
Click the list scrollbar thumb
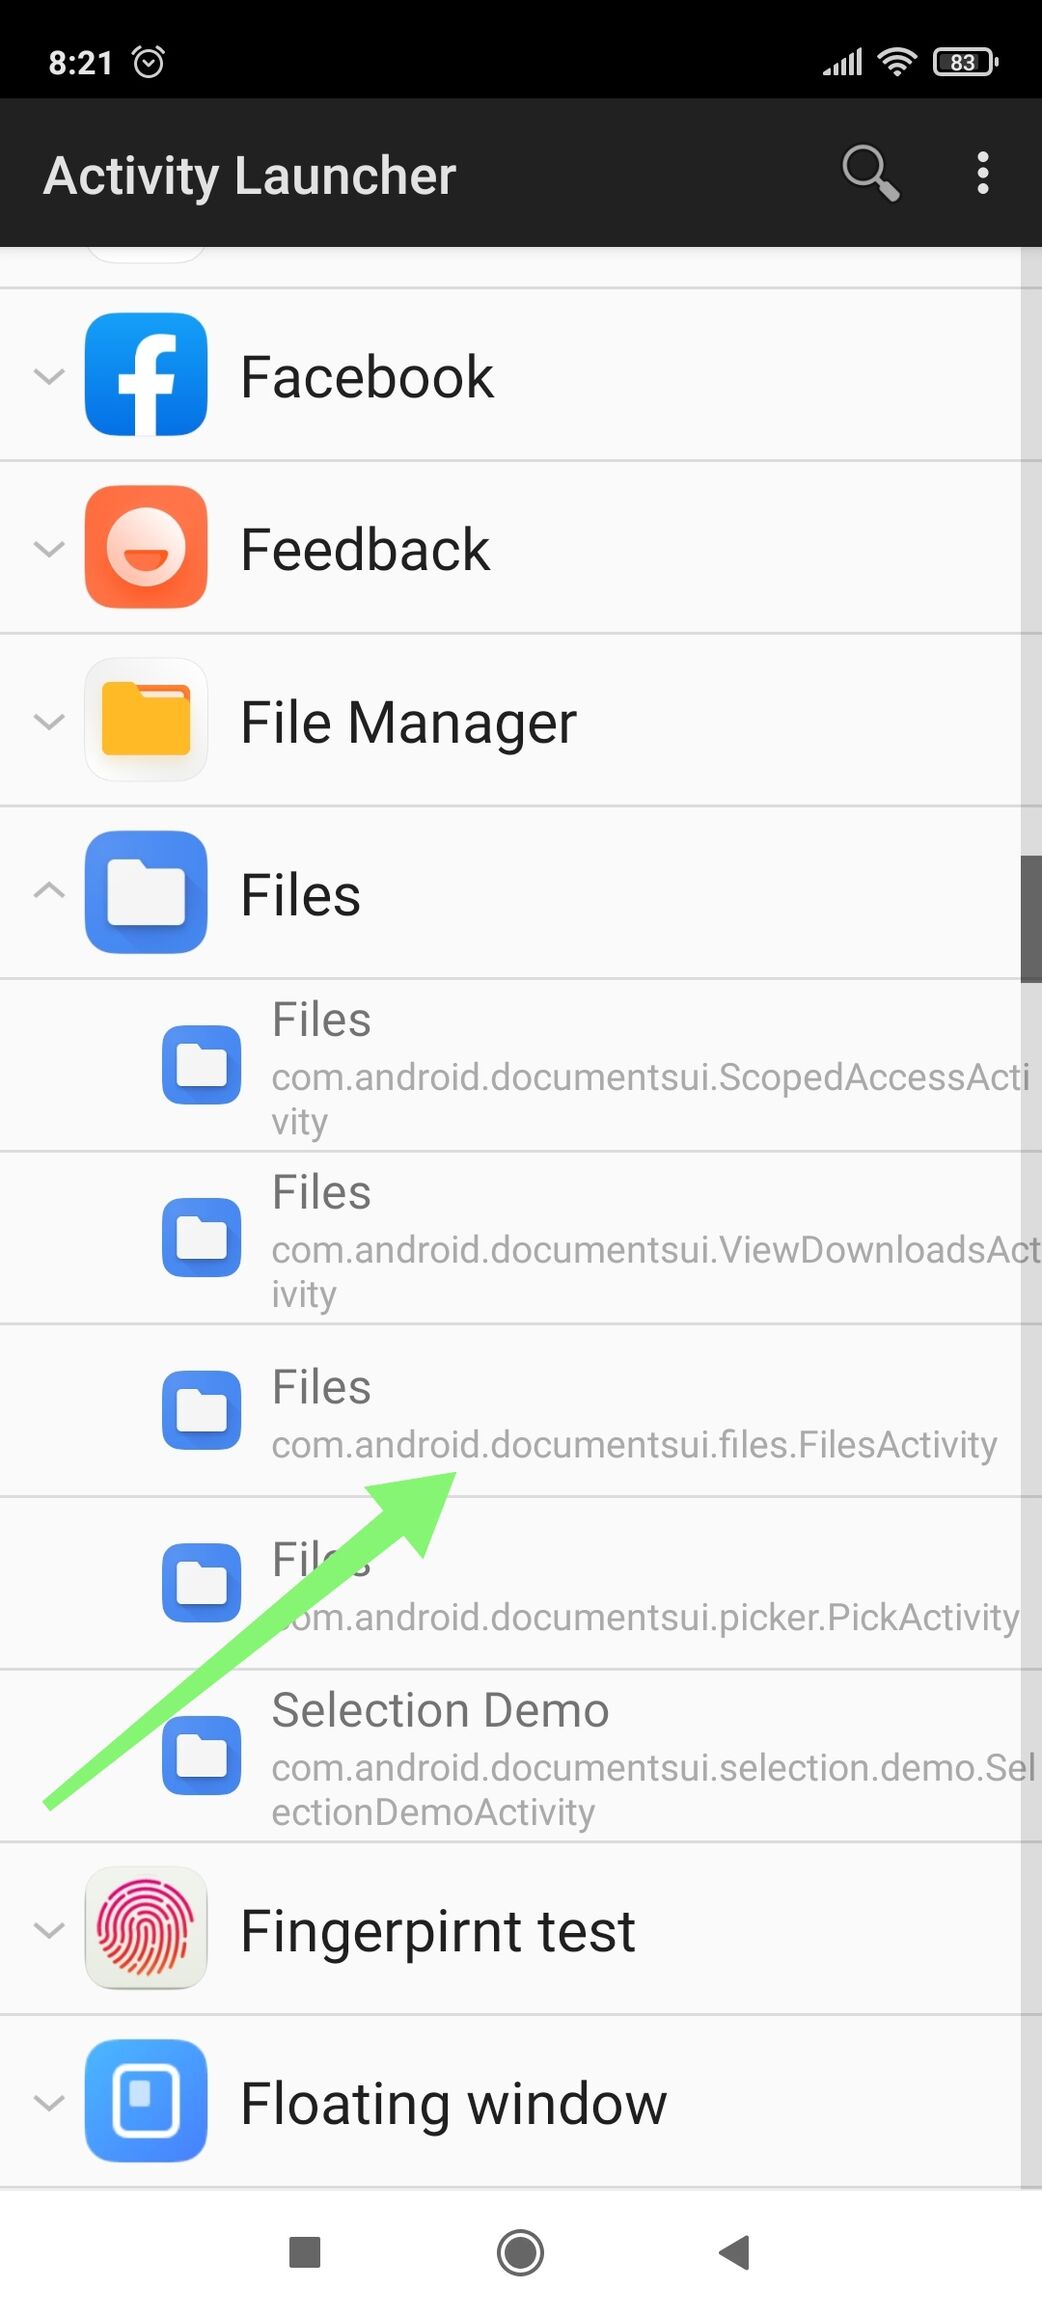[1031, 919]
